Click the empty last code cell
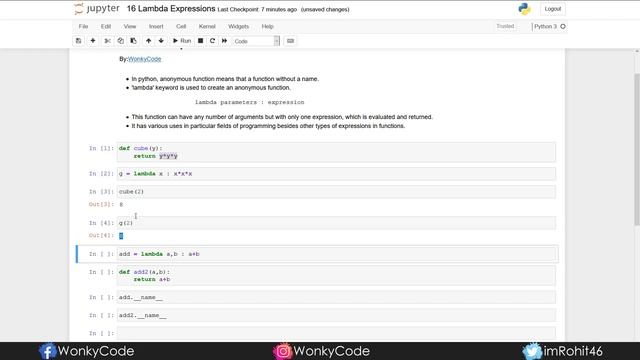The height and width of the screenshot is (360, 640). tap(336, 333)
